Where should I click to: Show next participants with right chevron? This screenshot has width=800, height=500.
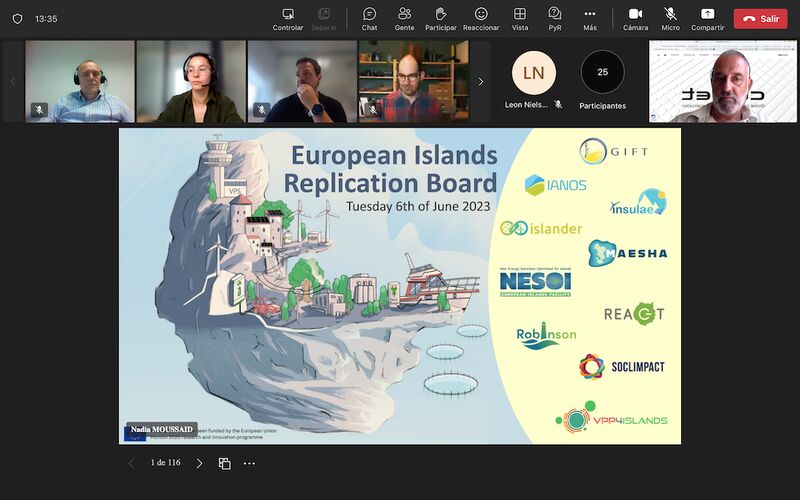pos(480,81)
